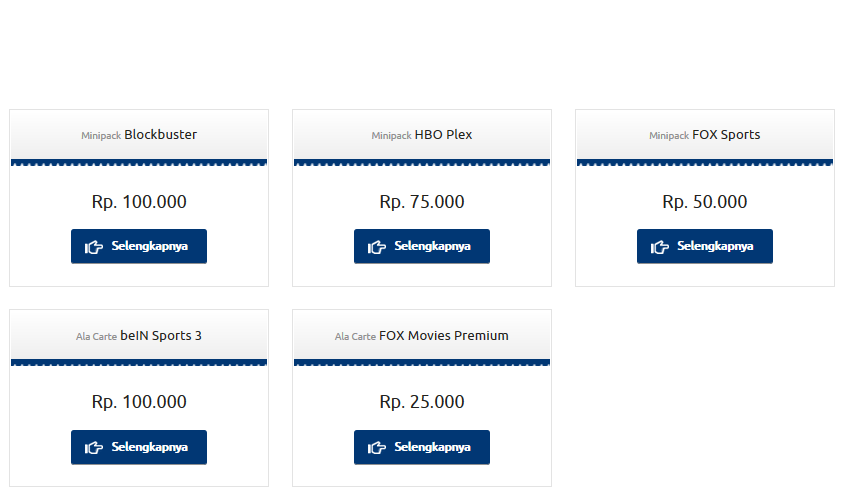This screenshot has width=844, height=501.
Task: Click the Rp. 50.000 price
Action: pos(705,202)
